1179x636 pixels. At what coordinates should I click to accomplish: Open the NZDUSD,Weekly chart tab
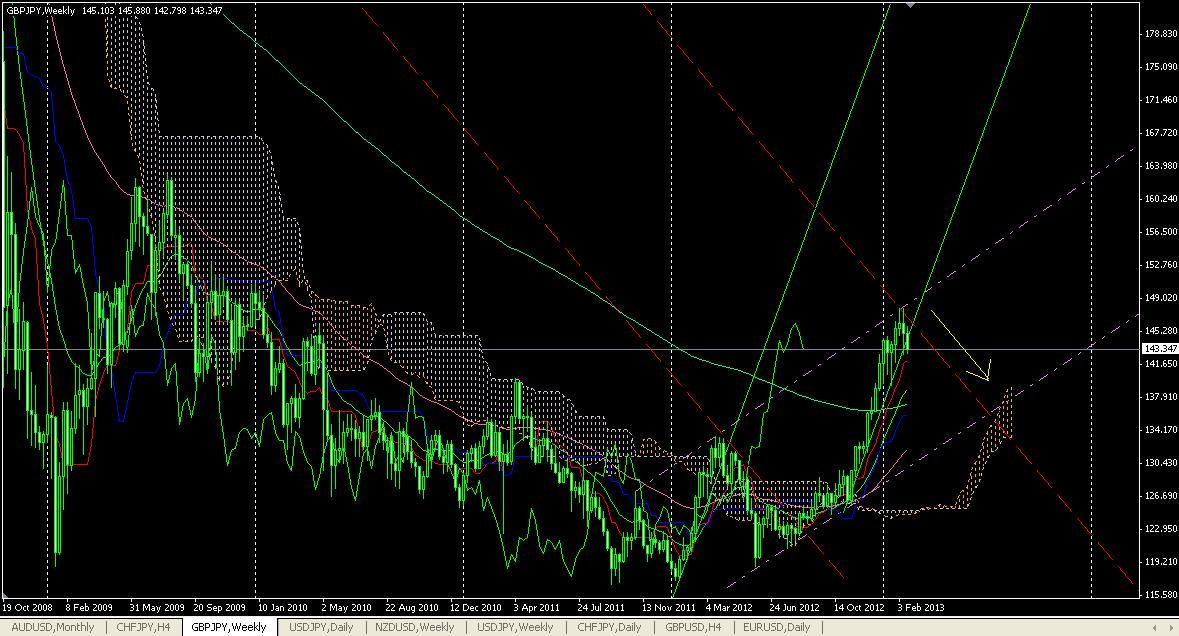tap(414, 627)
